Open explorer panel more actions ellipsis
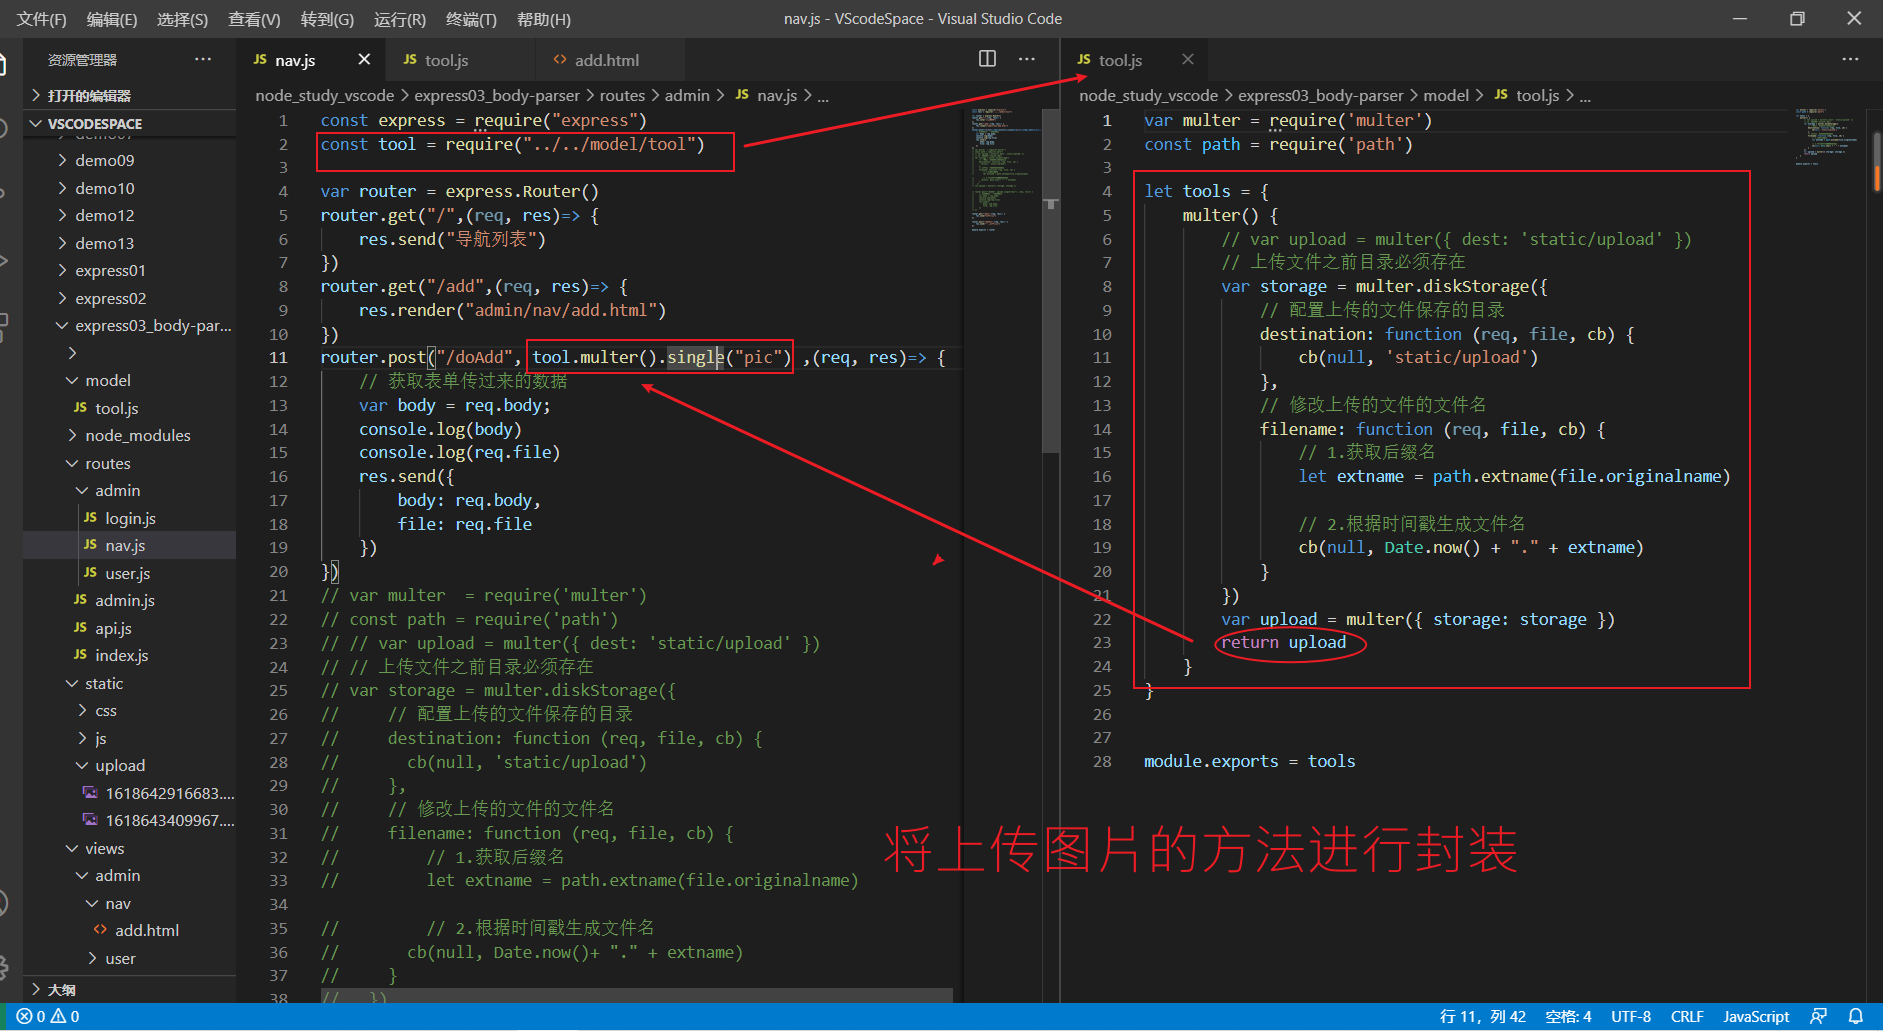Image resolution: width=1883 pixels, height=1031 pixels. [x=203, y=59]
